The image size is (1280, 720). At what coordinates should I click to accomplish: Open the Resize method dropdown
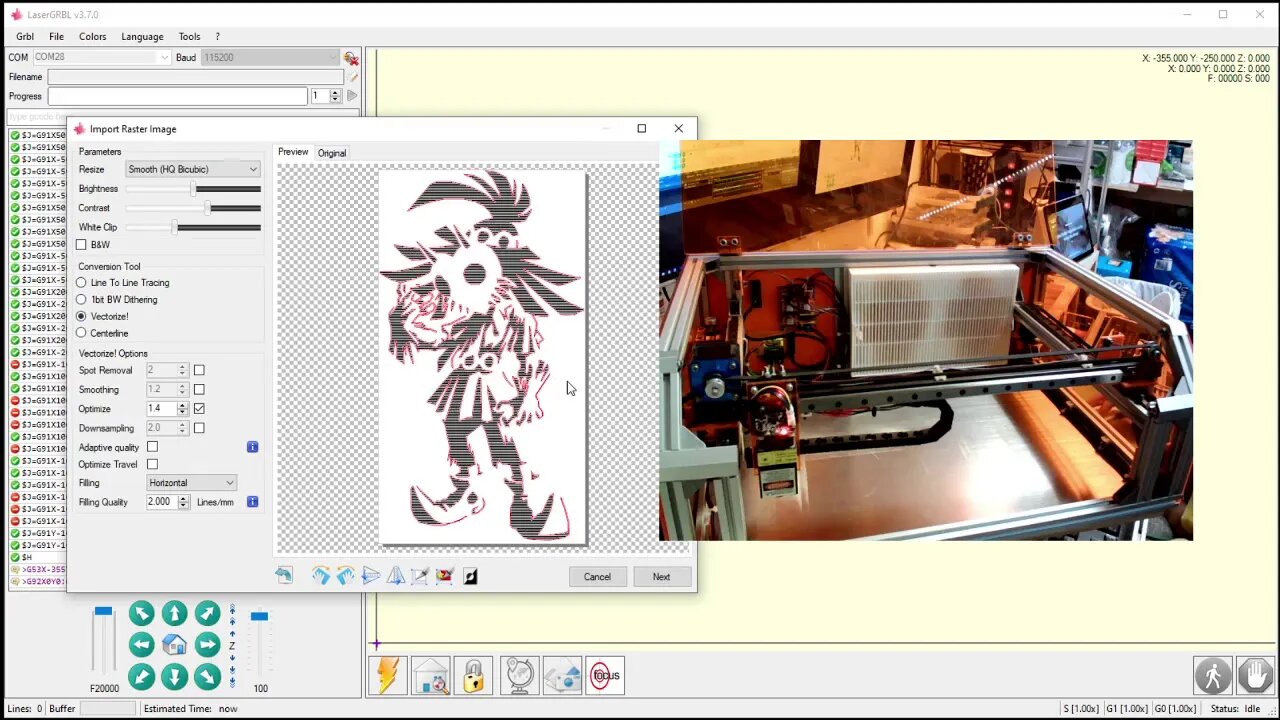192,170
